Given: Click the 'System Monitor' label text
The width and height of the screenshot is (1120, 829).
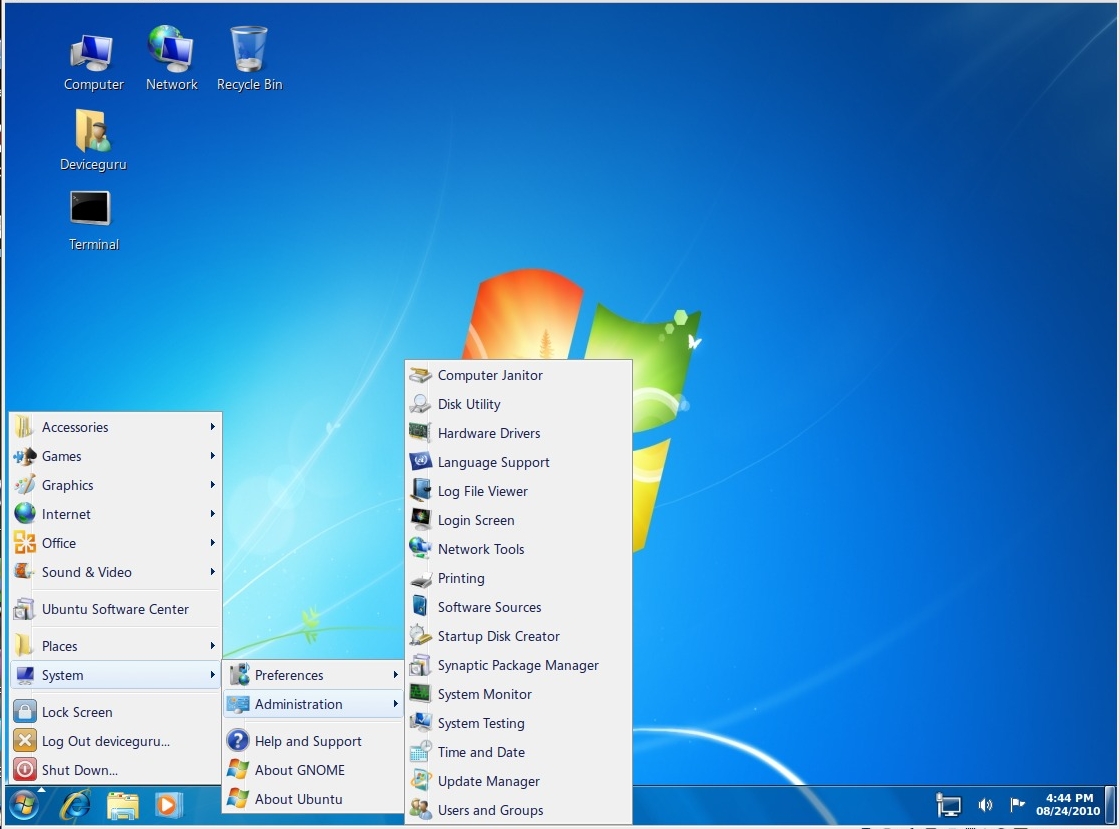Looking at the screenshot, I should coord(484,695).
